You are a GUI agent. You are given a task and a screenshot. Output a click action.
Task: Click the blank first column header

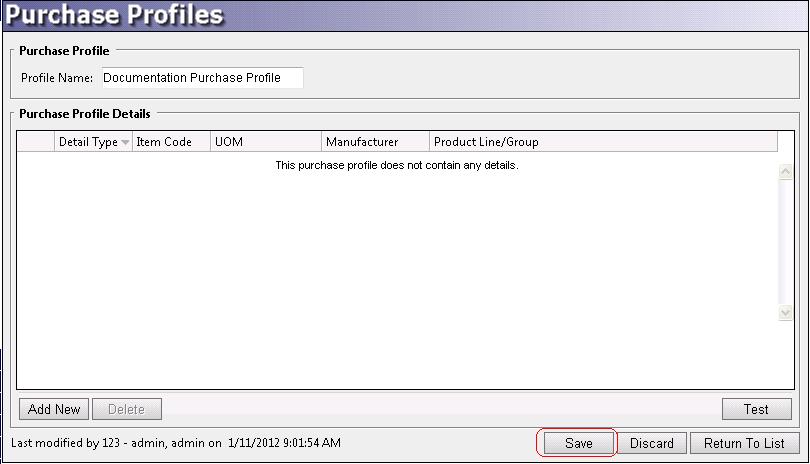(36, 142)
